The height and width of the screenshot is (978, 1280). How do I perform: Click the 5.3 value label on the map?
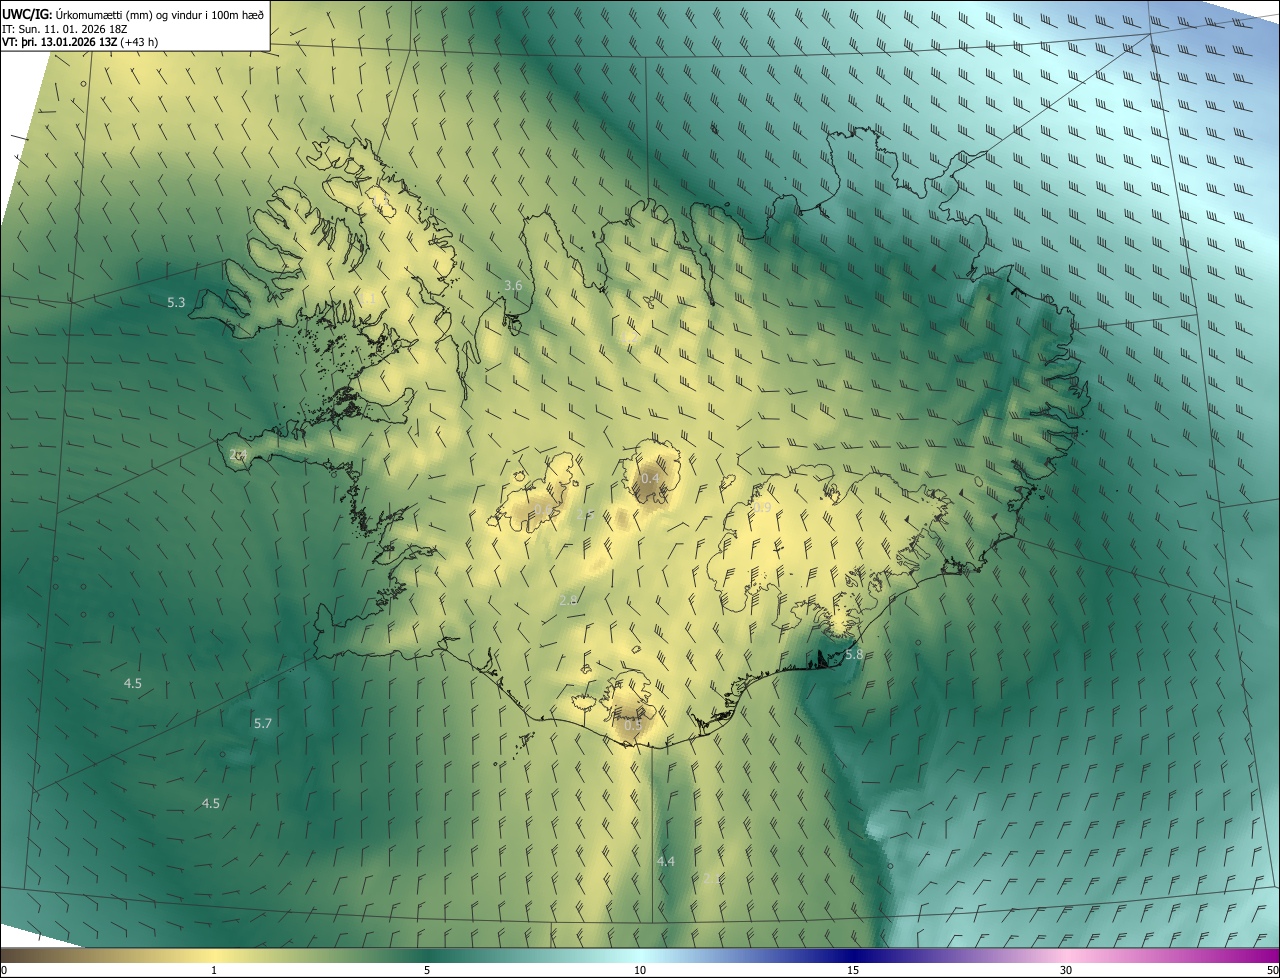[176, 301]
